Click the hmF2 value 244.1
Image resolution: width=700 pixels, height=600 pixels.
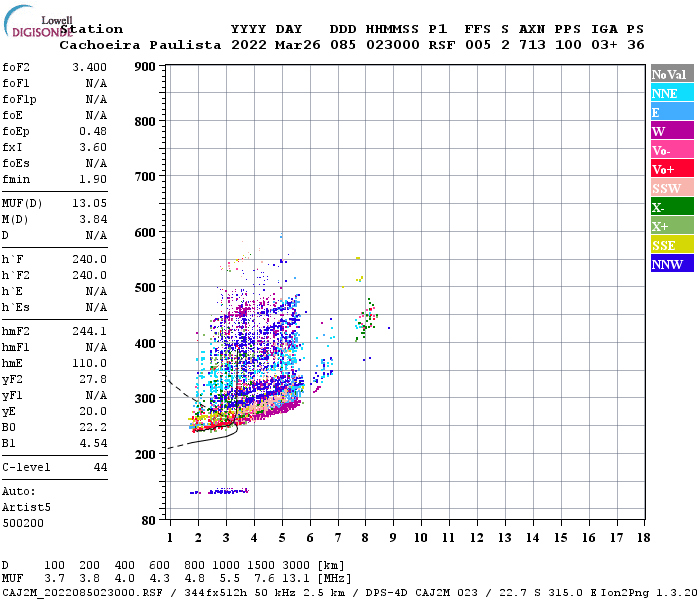(x=89, y=331)
